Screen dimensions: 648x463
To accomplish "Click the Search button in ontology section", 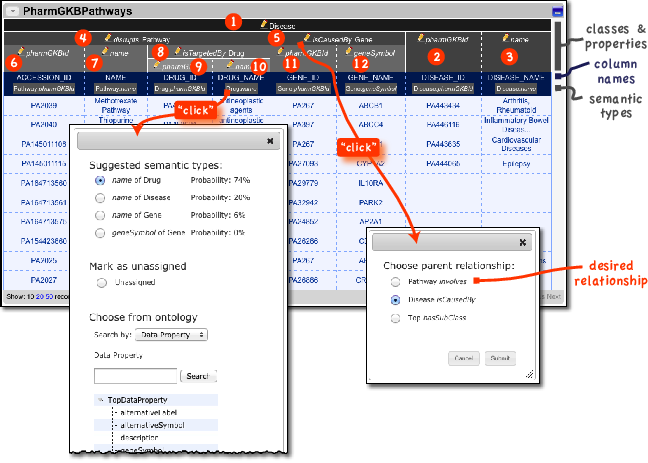I will click(x=198, y=376).
